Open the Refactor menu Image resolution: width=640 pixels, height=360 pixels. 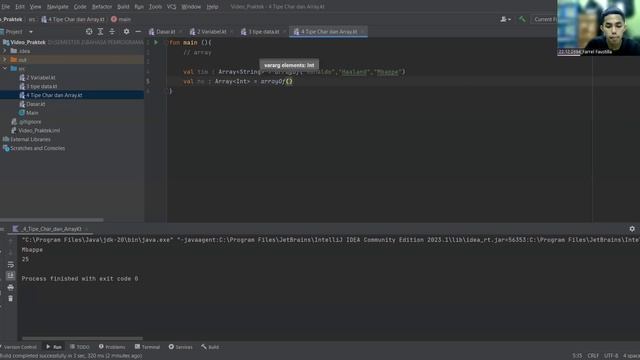point(102,7)
